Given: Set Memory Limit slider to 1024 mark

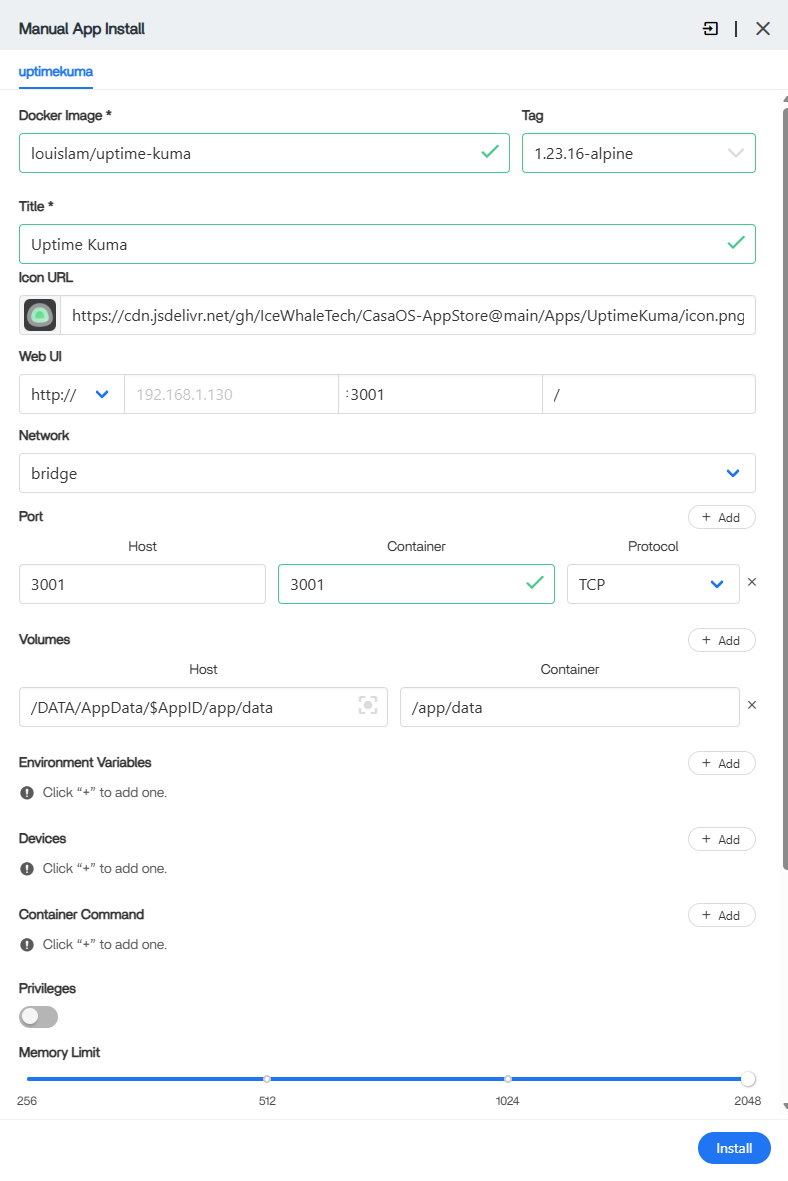Looking at the screenshot, I should [x=508, y=1079].
